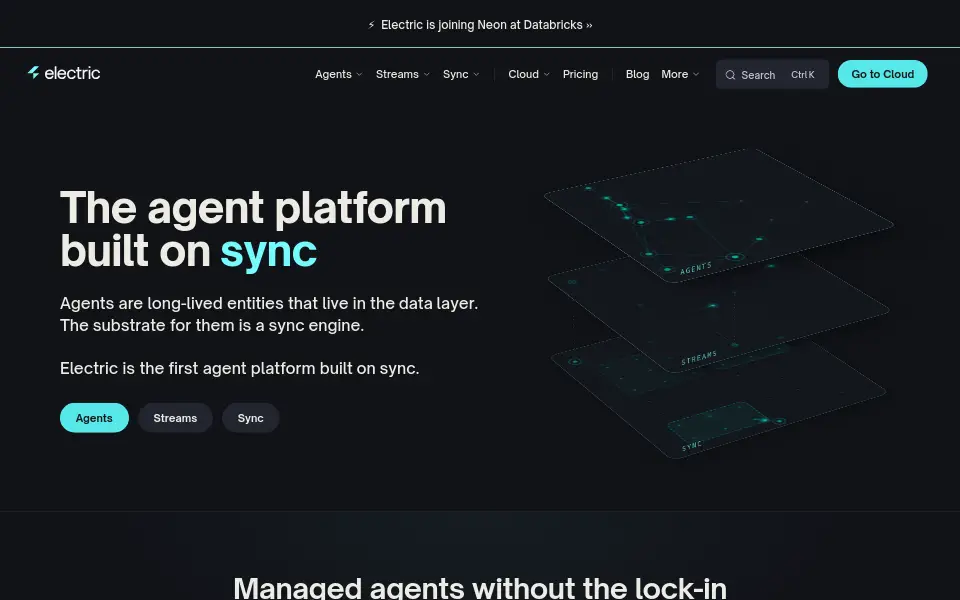This screenshot has width=960, height=600.
Task: Open the Blog link in navigation
Action: (x=637, y=74)
